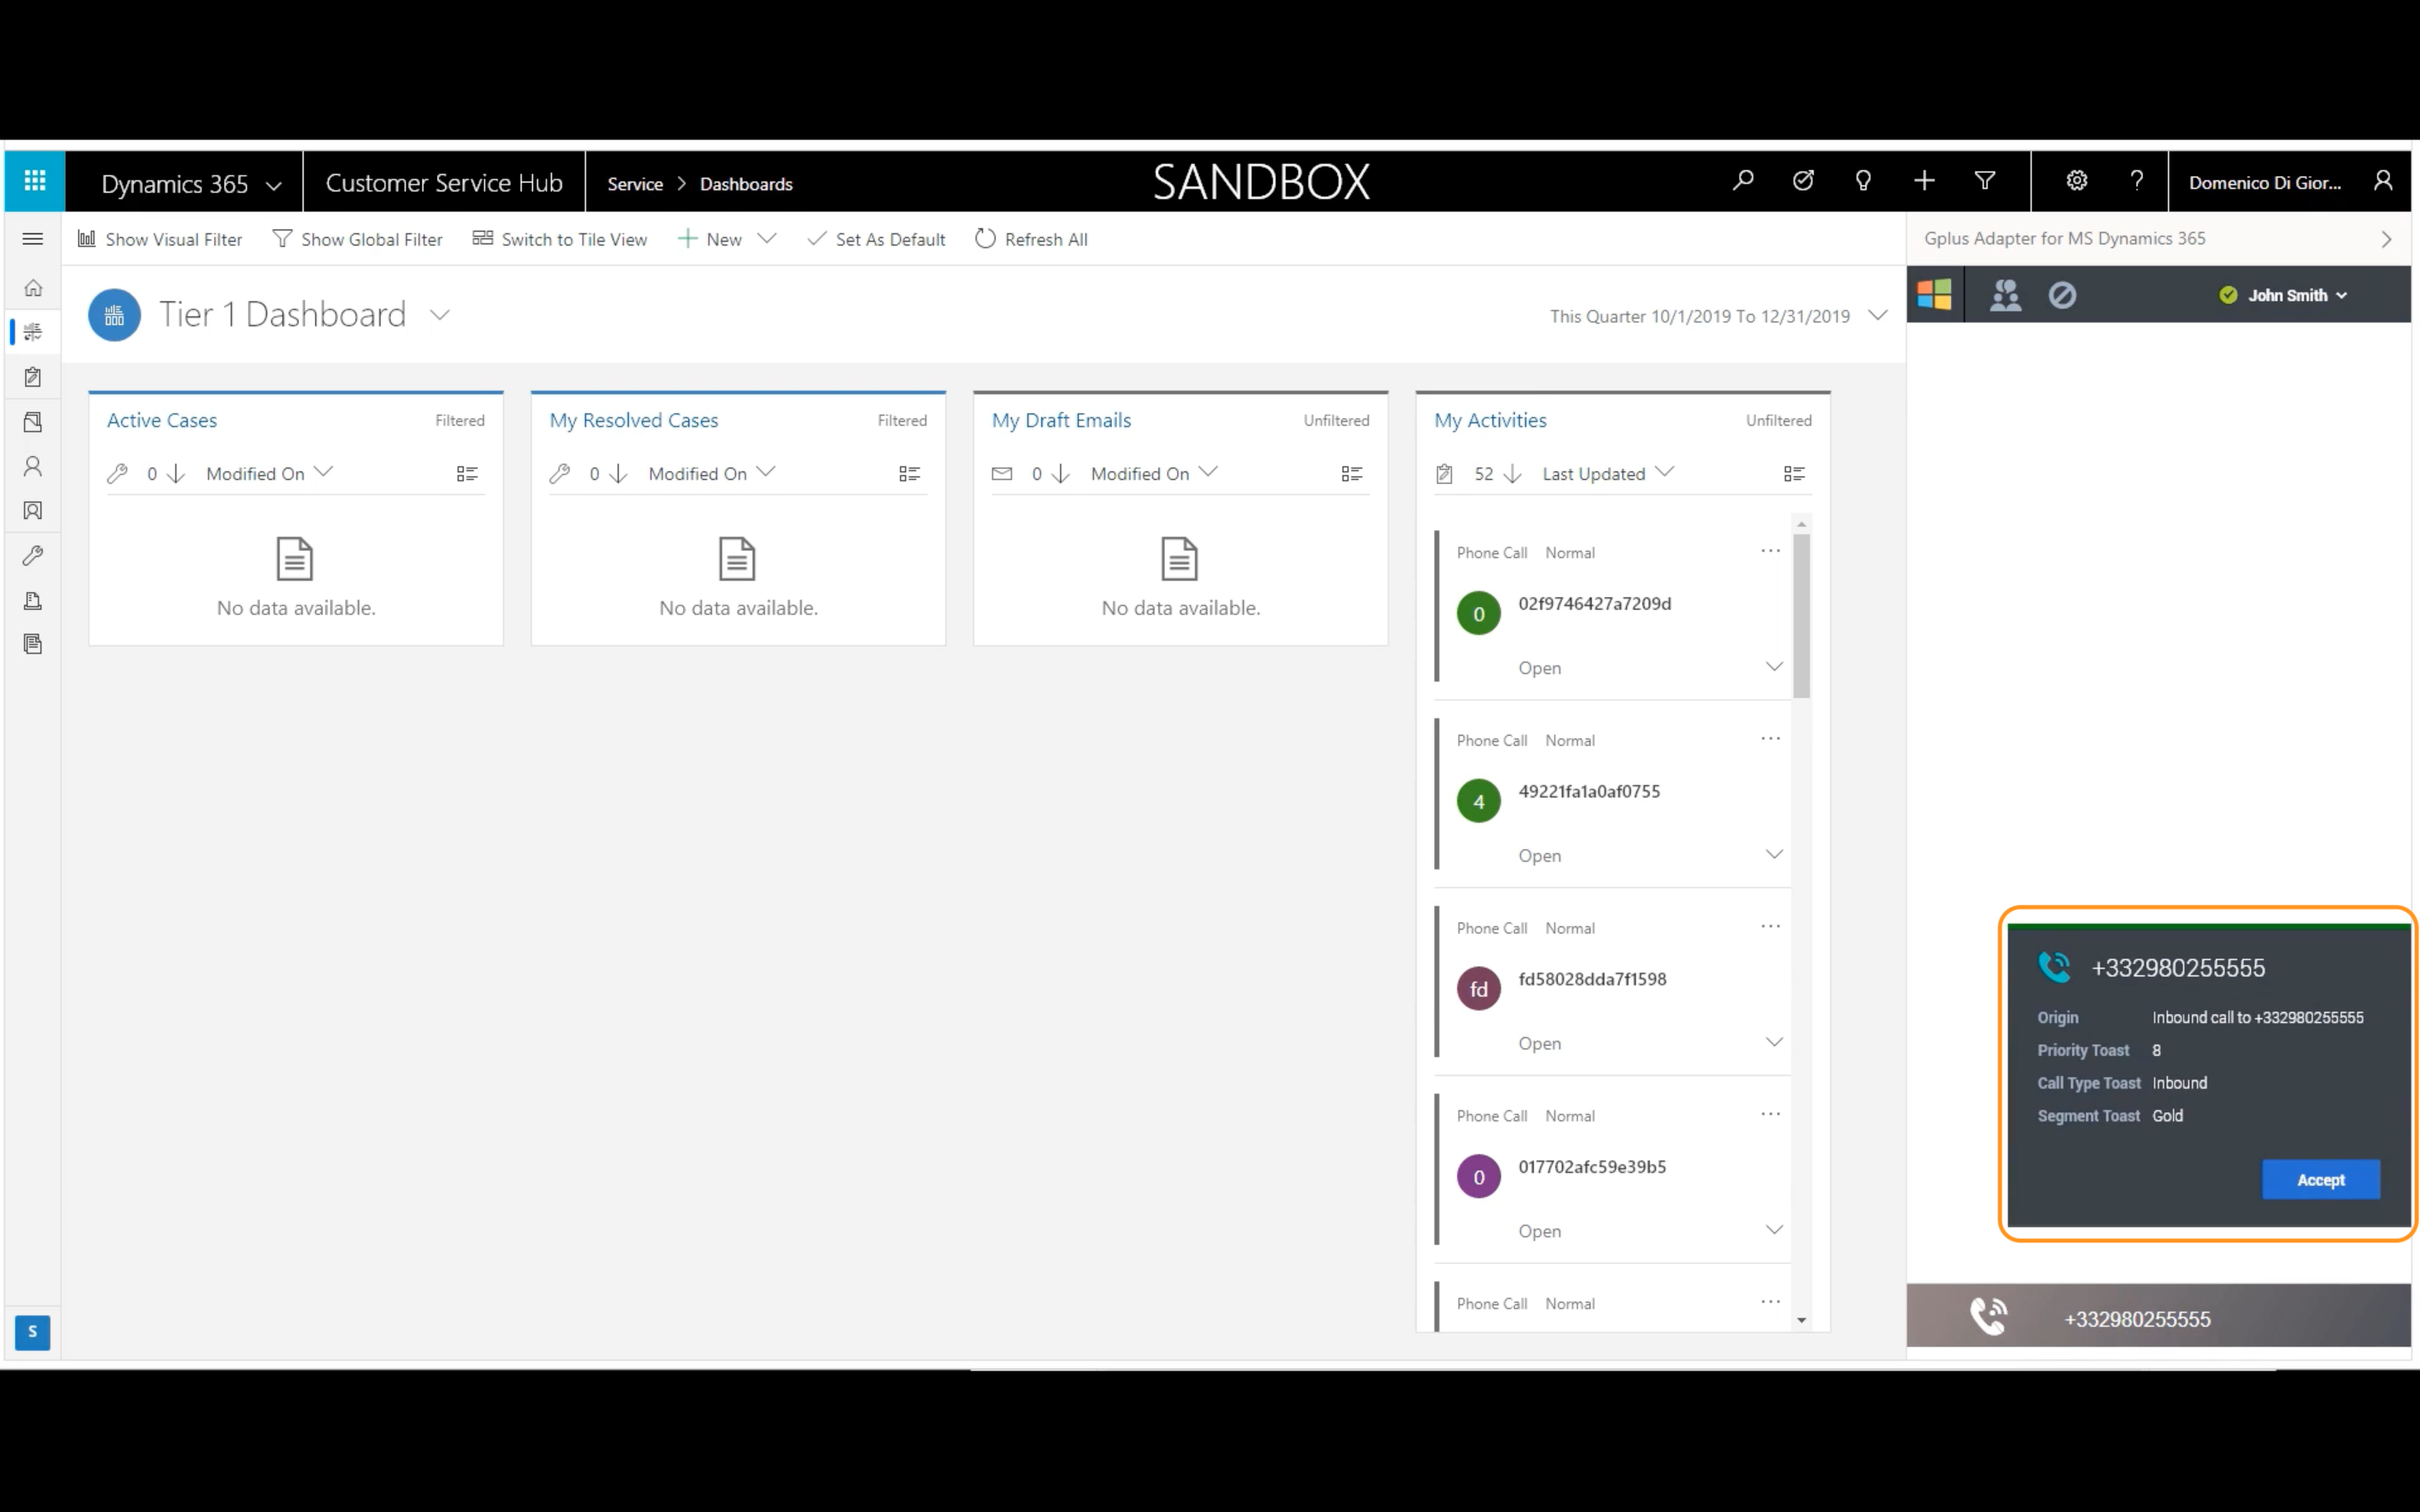Image resolution: width=2420 pixels, height=1512 pixels.
Task: Click Set As Default command
Action: pyautogui.click(x=876, y=239)
